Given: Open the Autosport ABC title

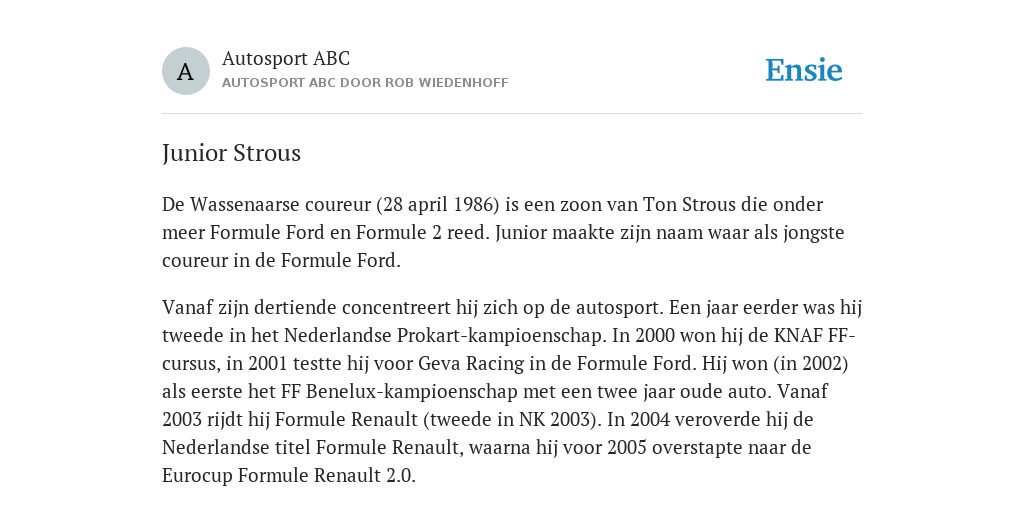Looking at the screenshot, I should pos(286,58).
